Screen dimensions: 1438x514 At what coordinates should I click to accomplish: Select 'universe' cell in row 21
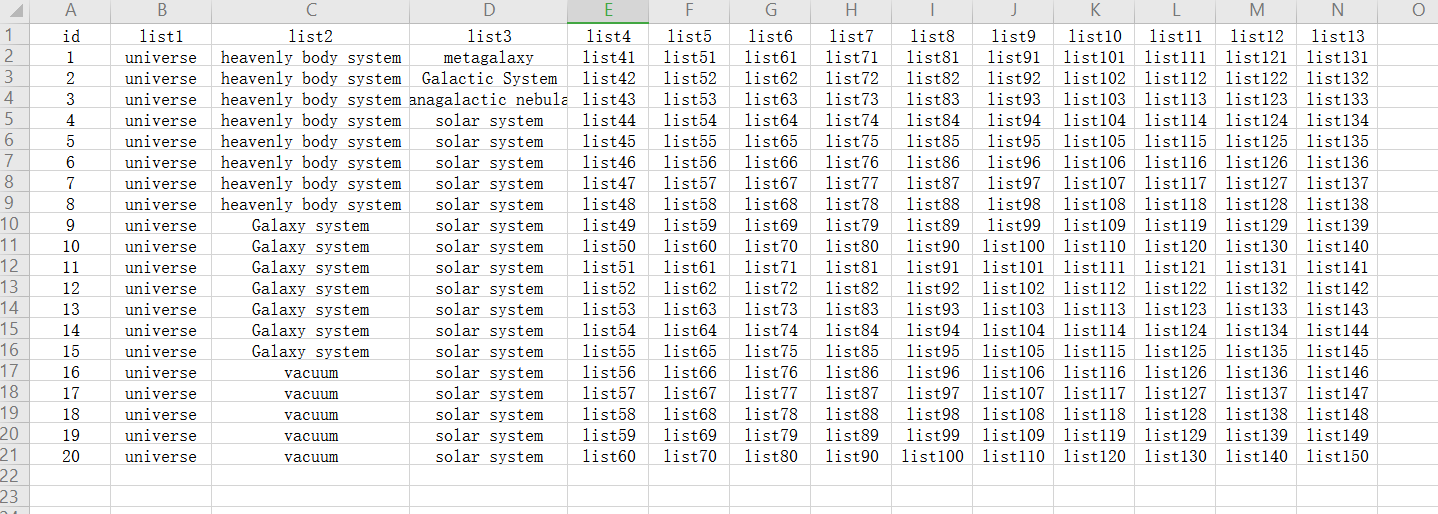(x=161, y=456)
